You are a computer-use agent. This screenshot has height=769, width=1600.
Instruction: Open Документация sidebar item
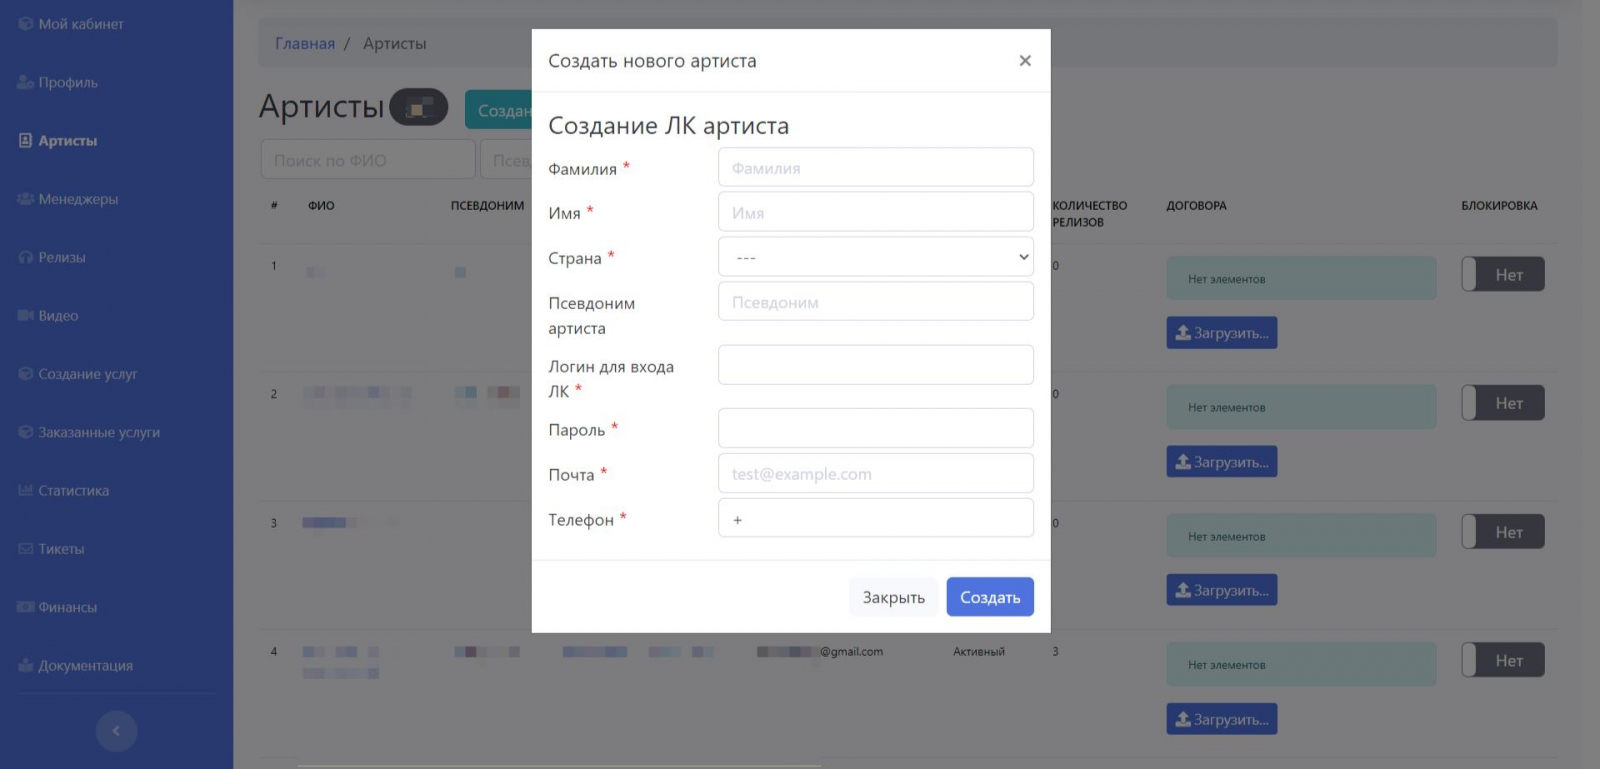(85, 666)
